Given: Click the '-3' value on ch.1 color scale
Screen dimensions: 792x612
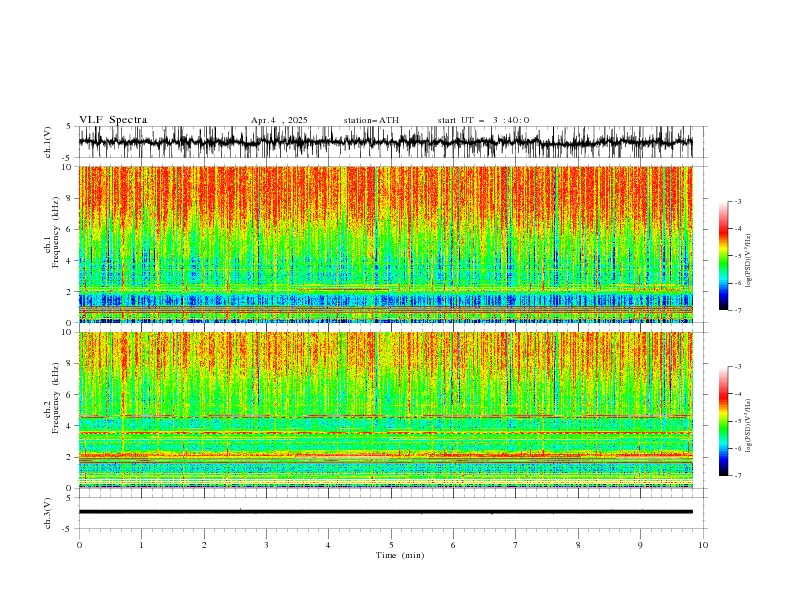Looking at the screenshot, I should coord(737,201).
